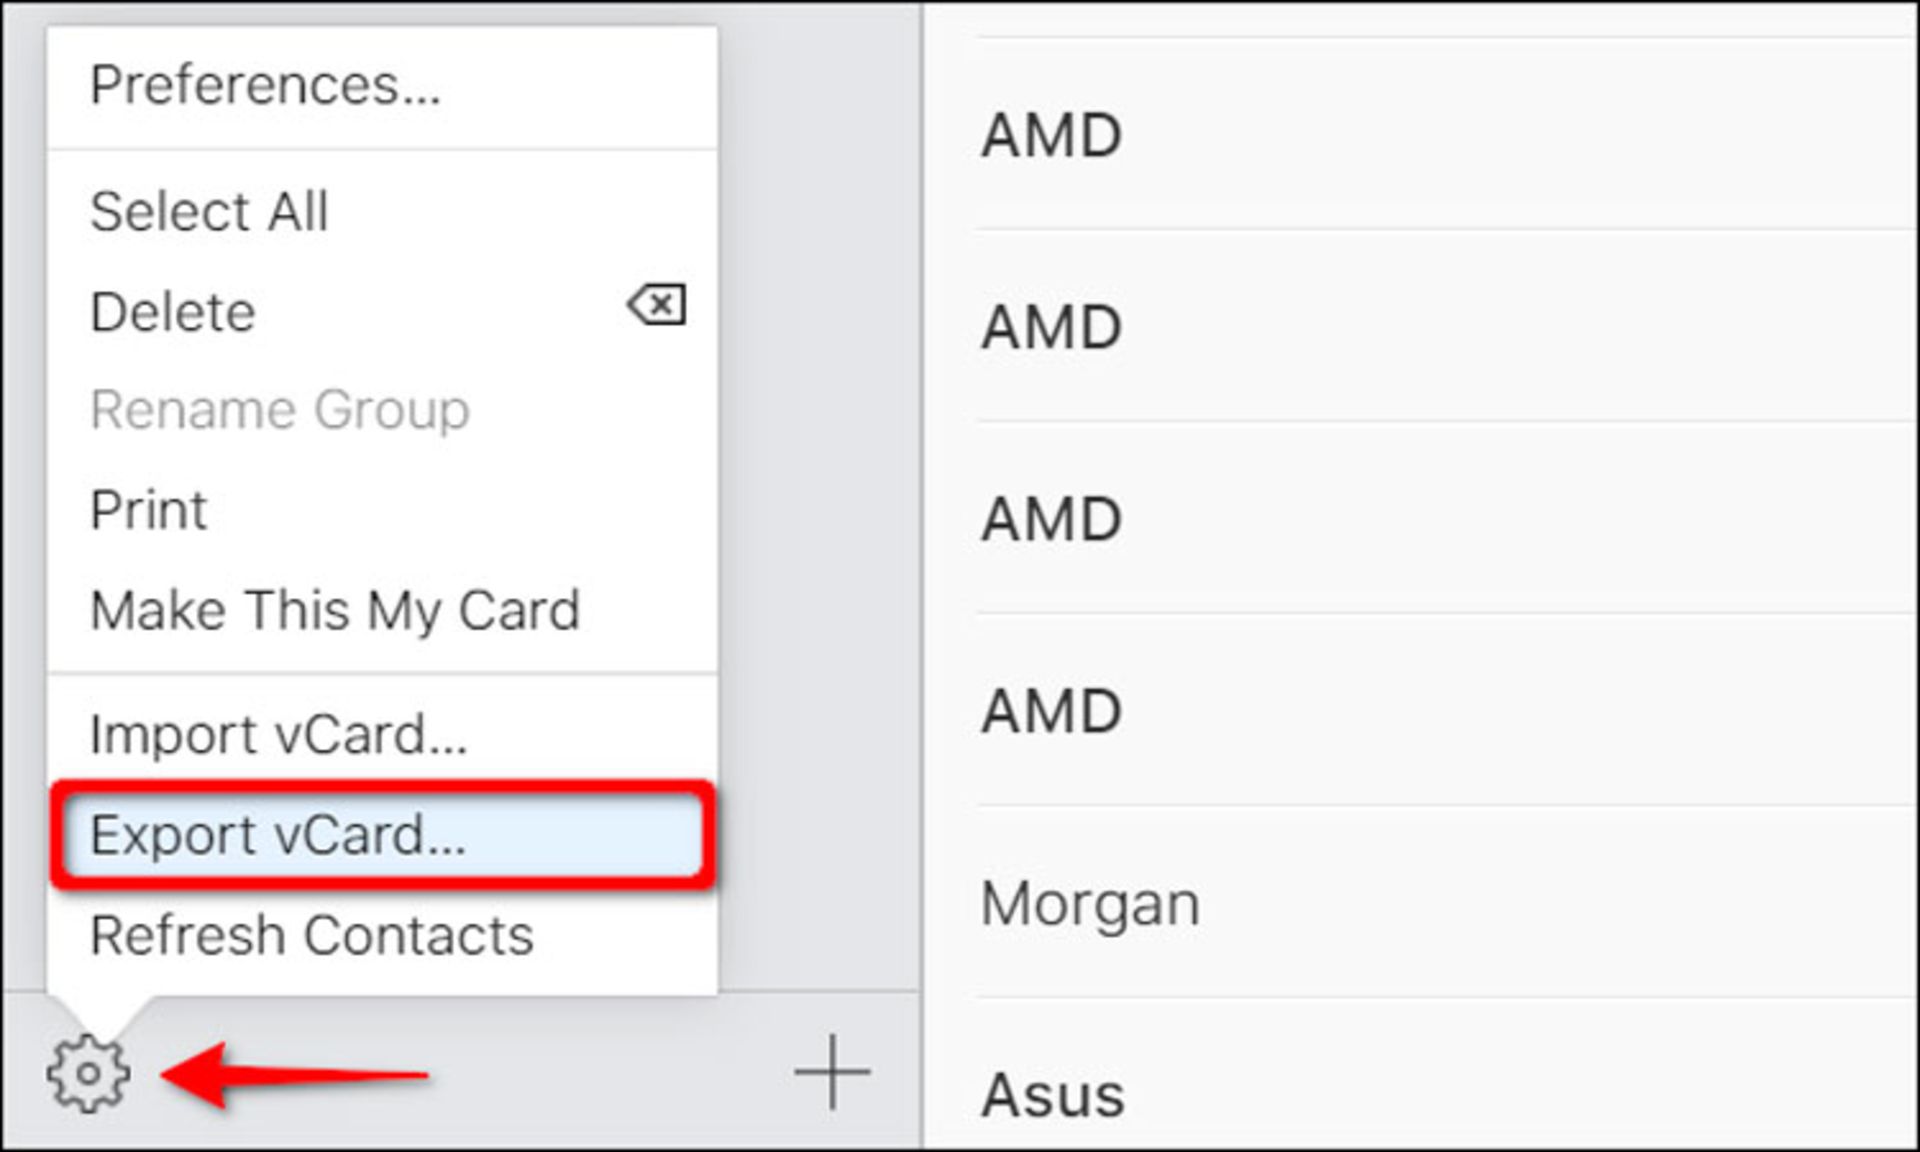Select the third AMD contact in list

click(x=1051, y=519)
